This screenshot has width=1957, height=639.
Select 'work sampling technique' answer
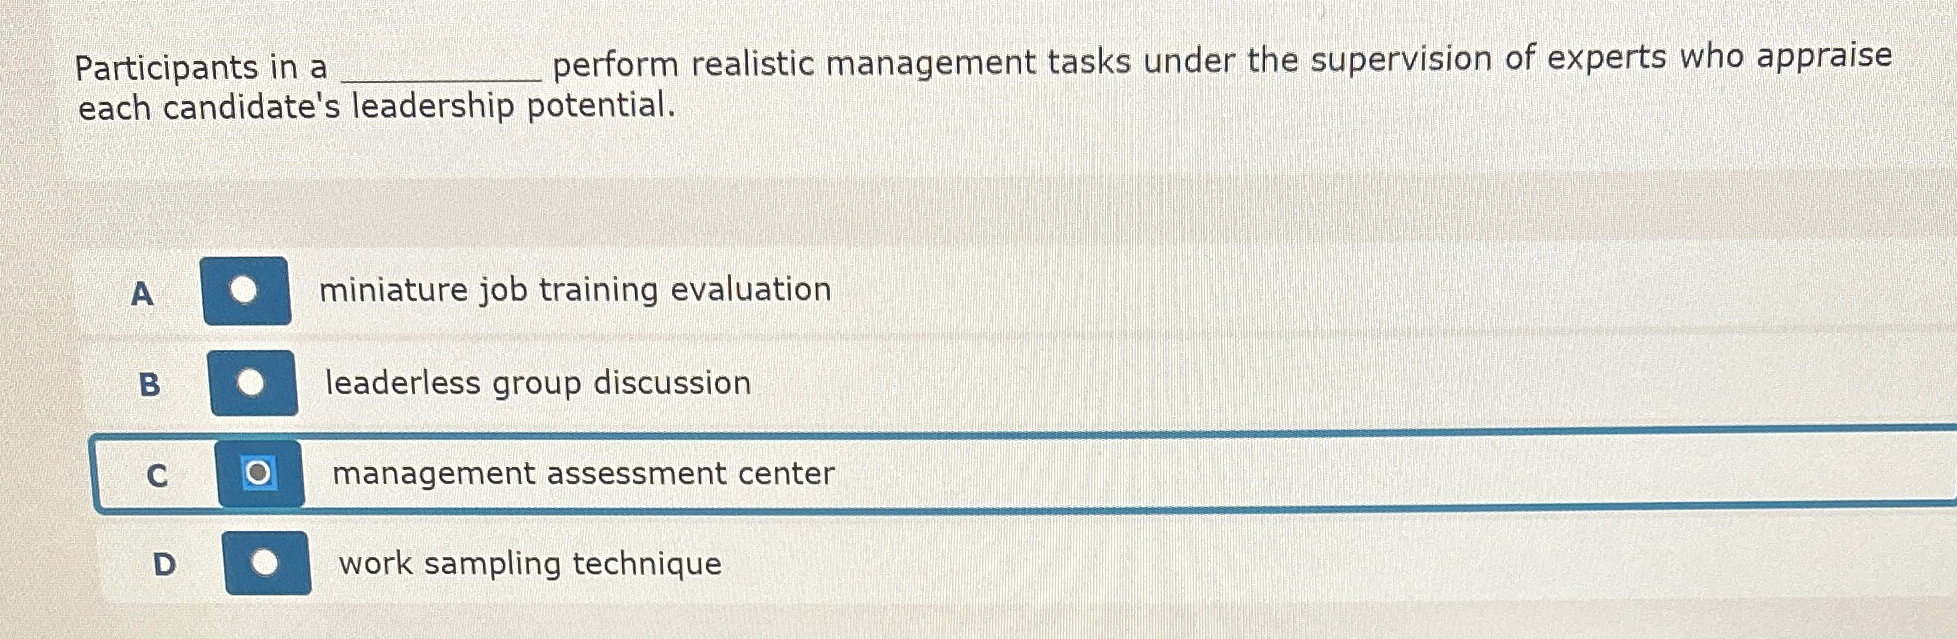point(529,565)
